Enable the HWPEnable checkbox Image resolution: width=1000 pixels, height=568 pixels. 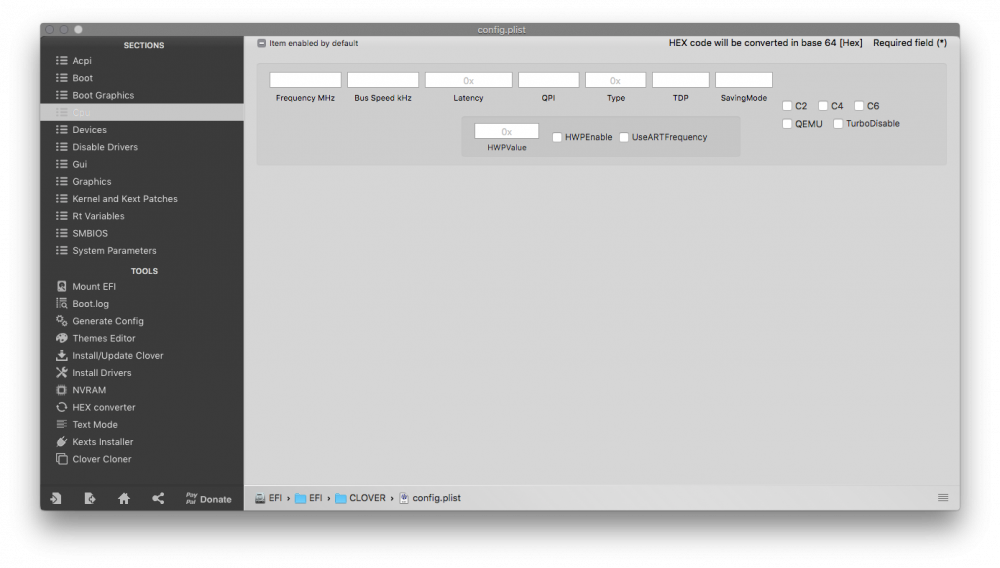click(x=557, y=137)
